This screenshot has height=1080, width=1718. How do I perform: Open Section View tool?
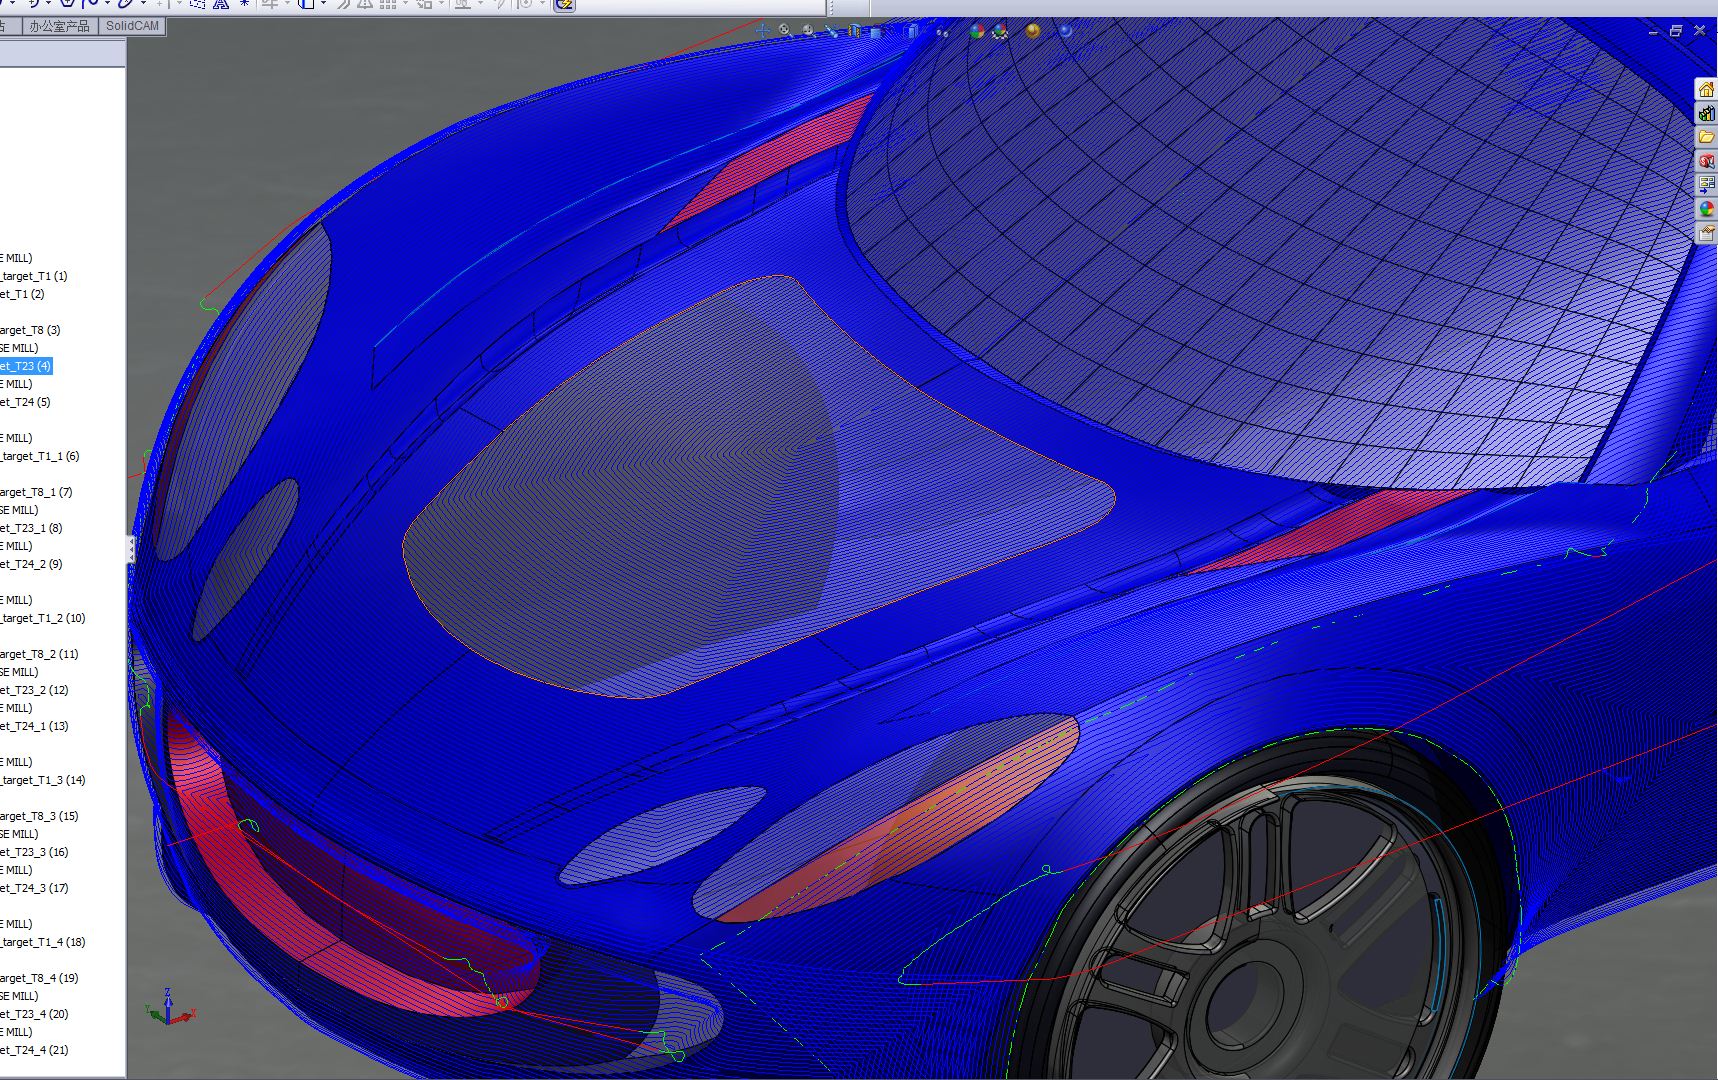coord(854,31)
